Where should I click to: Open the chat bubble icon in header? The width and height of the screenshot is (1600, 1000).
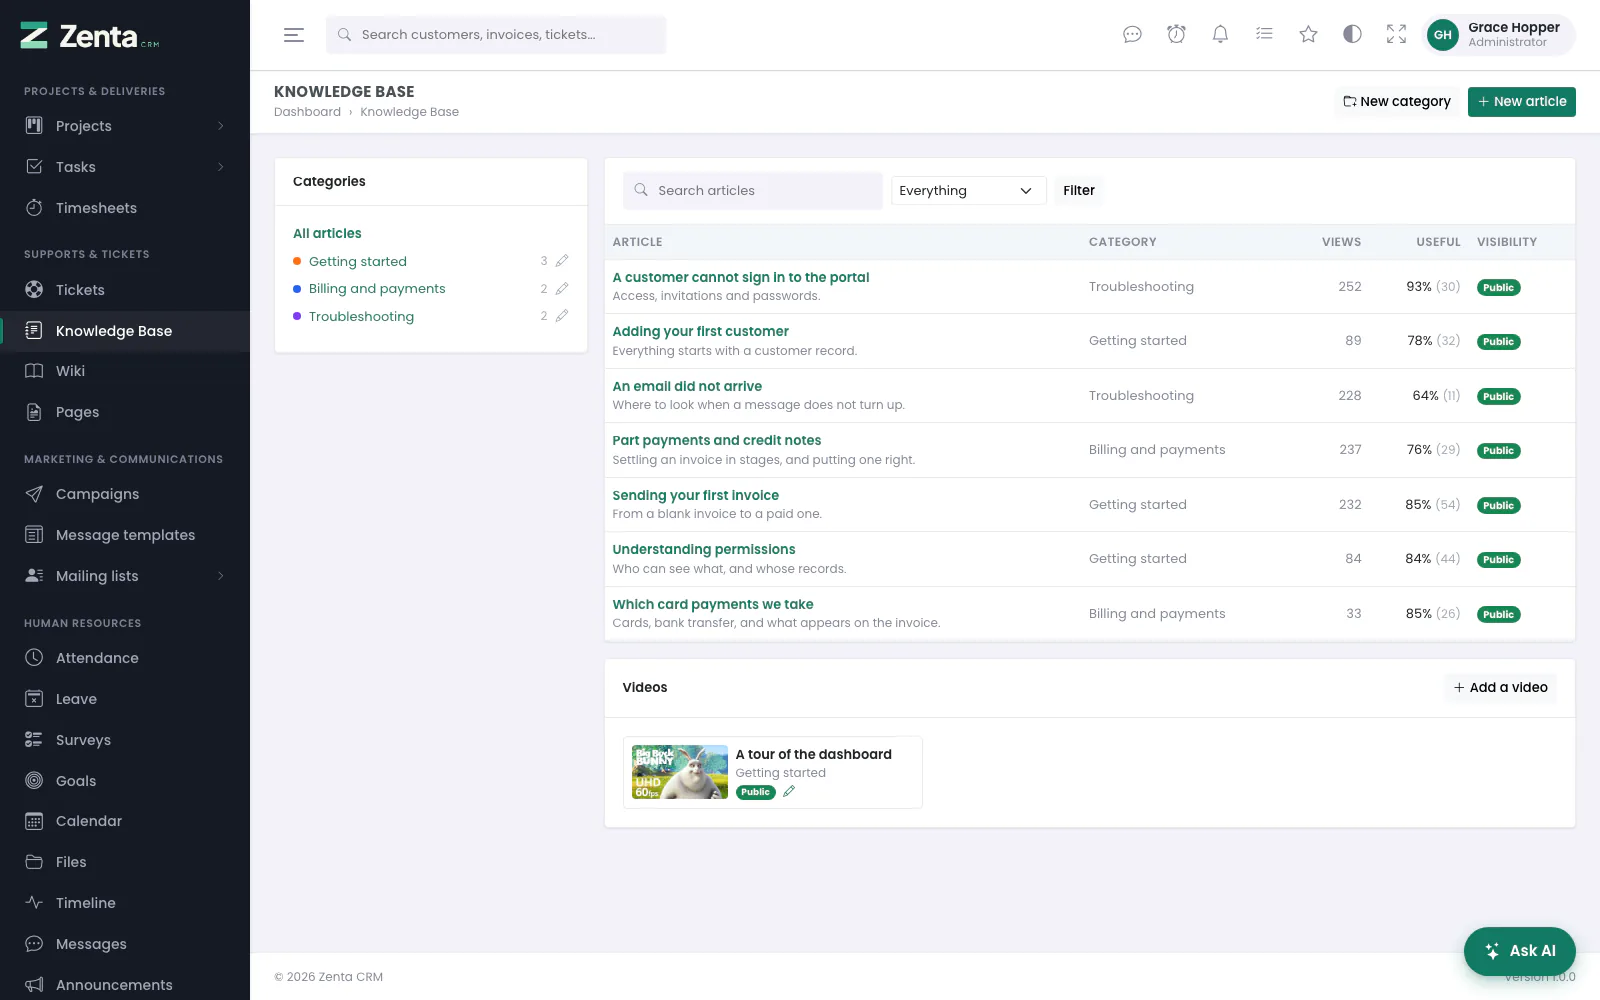1132,35
